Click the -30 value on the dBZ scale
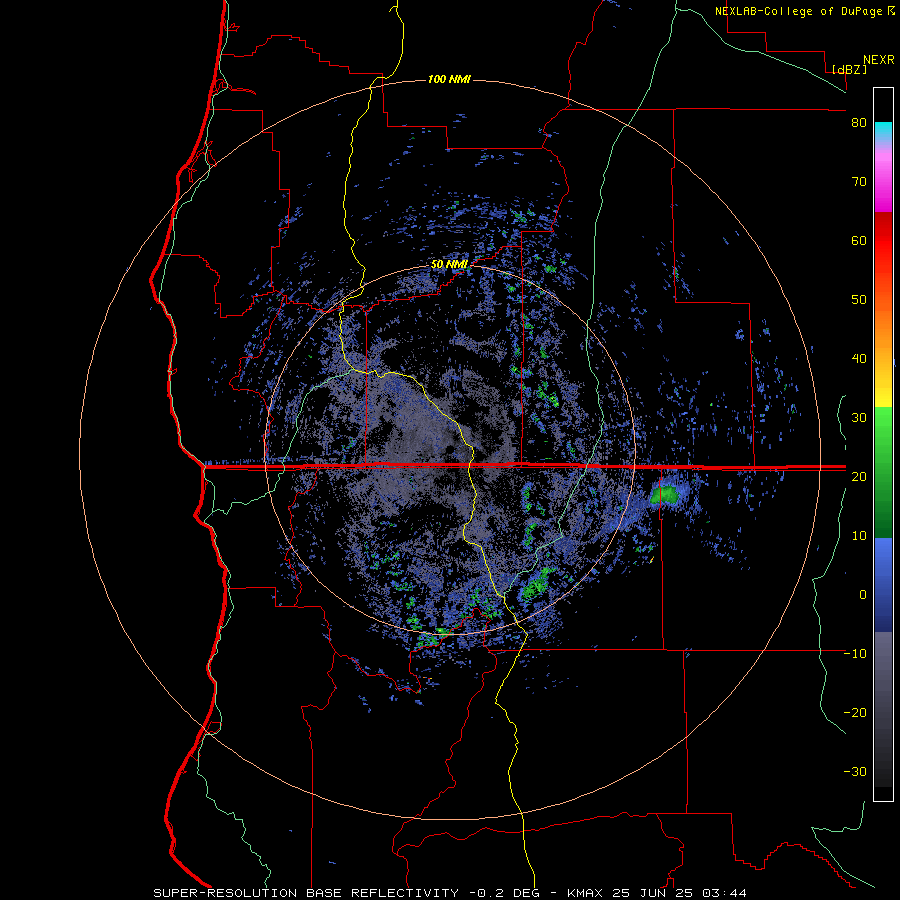The image size is (900, 900). (855, 772)
